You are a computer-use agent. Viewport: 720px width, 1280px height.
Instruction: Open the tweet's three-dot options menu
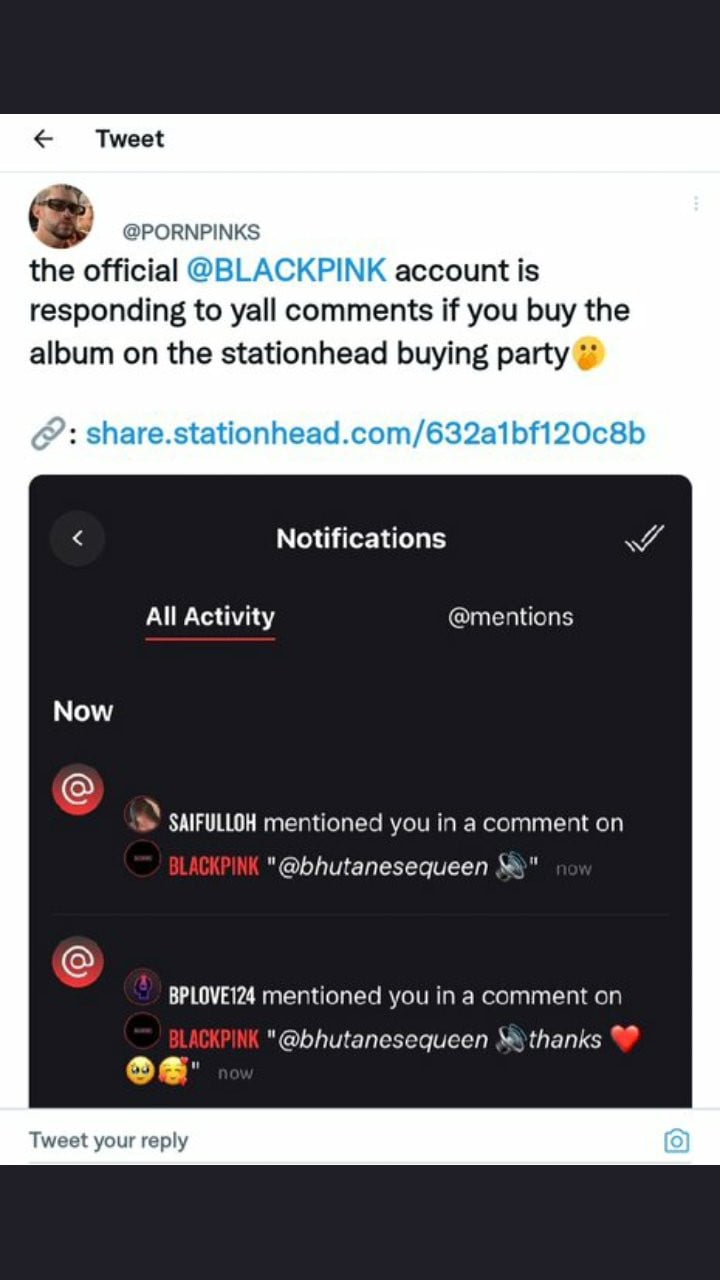pyautogui.click(x=695, y=203)
